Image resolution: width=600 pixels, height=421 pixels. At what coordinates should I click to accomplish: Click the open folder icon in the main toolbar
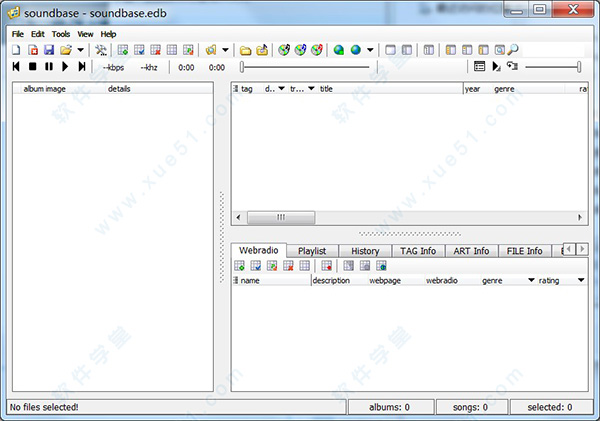pyautogui.click(x=66, y=50)
